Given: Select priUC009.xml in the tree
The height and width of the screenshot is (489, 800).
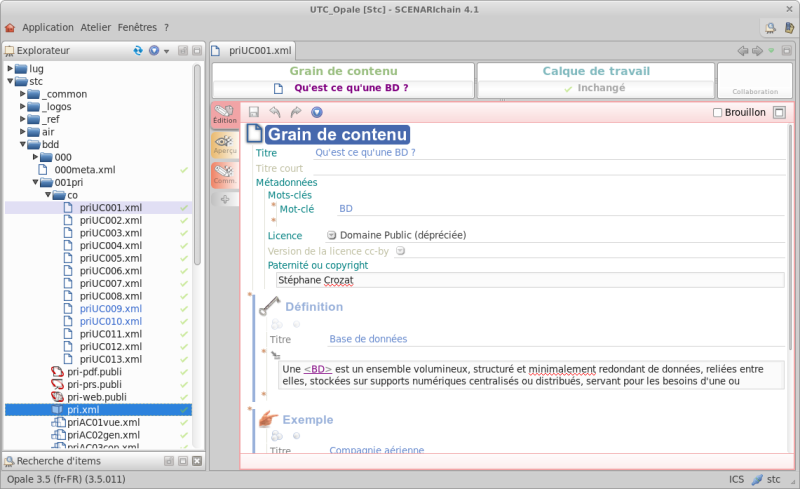Looking at the screenshot, I should click(x=111, y=309).
